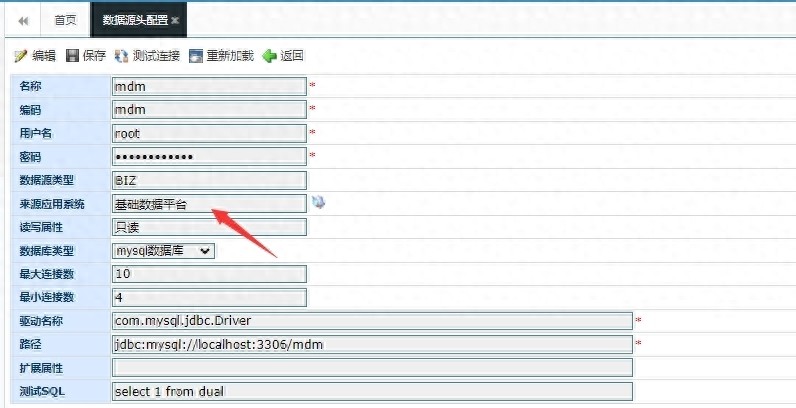Click the 驱动名称 row label

pyautogui.click(x=41, y=321)
